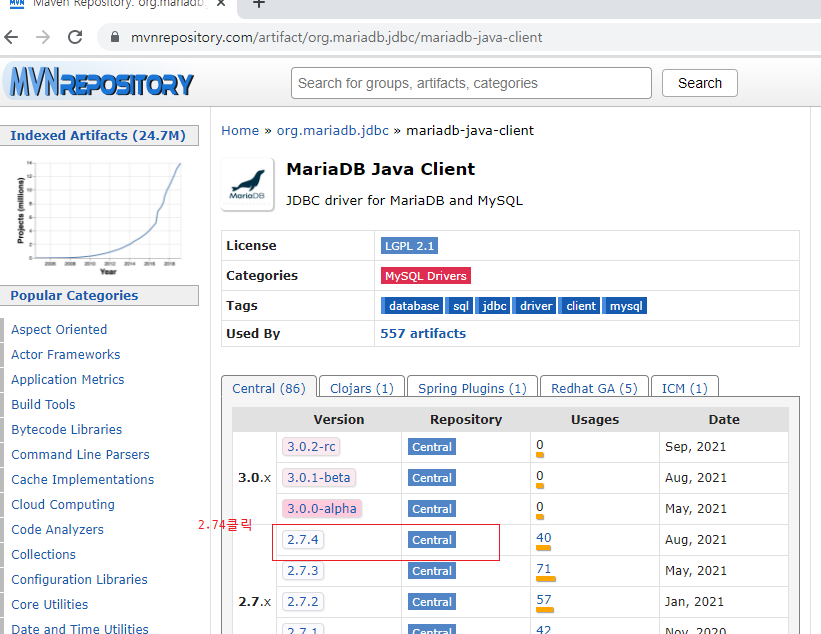This screenshot has height=634, width=821.
Task: Open the org.mariadb.jdbc breadcrumb link
Action: pyautogui.click(x=332, y=130)
